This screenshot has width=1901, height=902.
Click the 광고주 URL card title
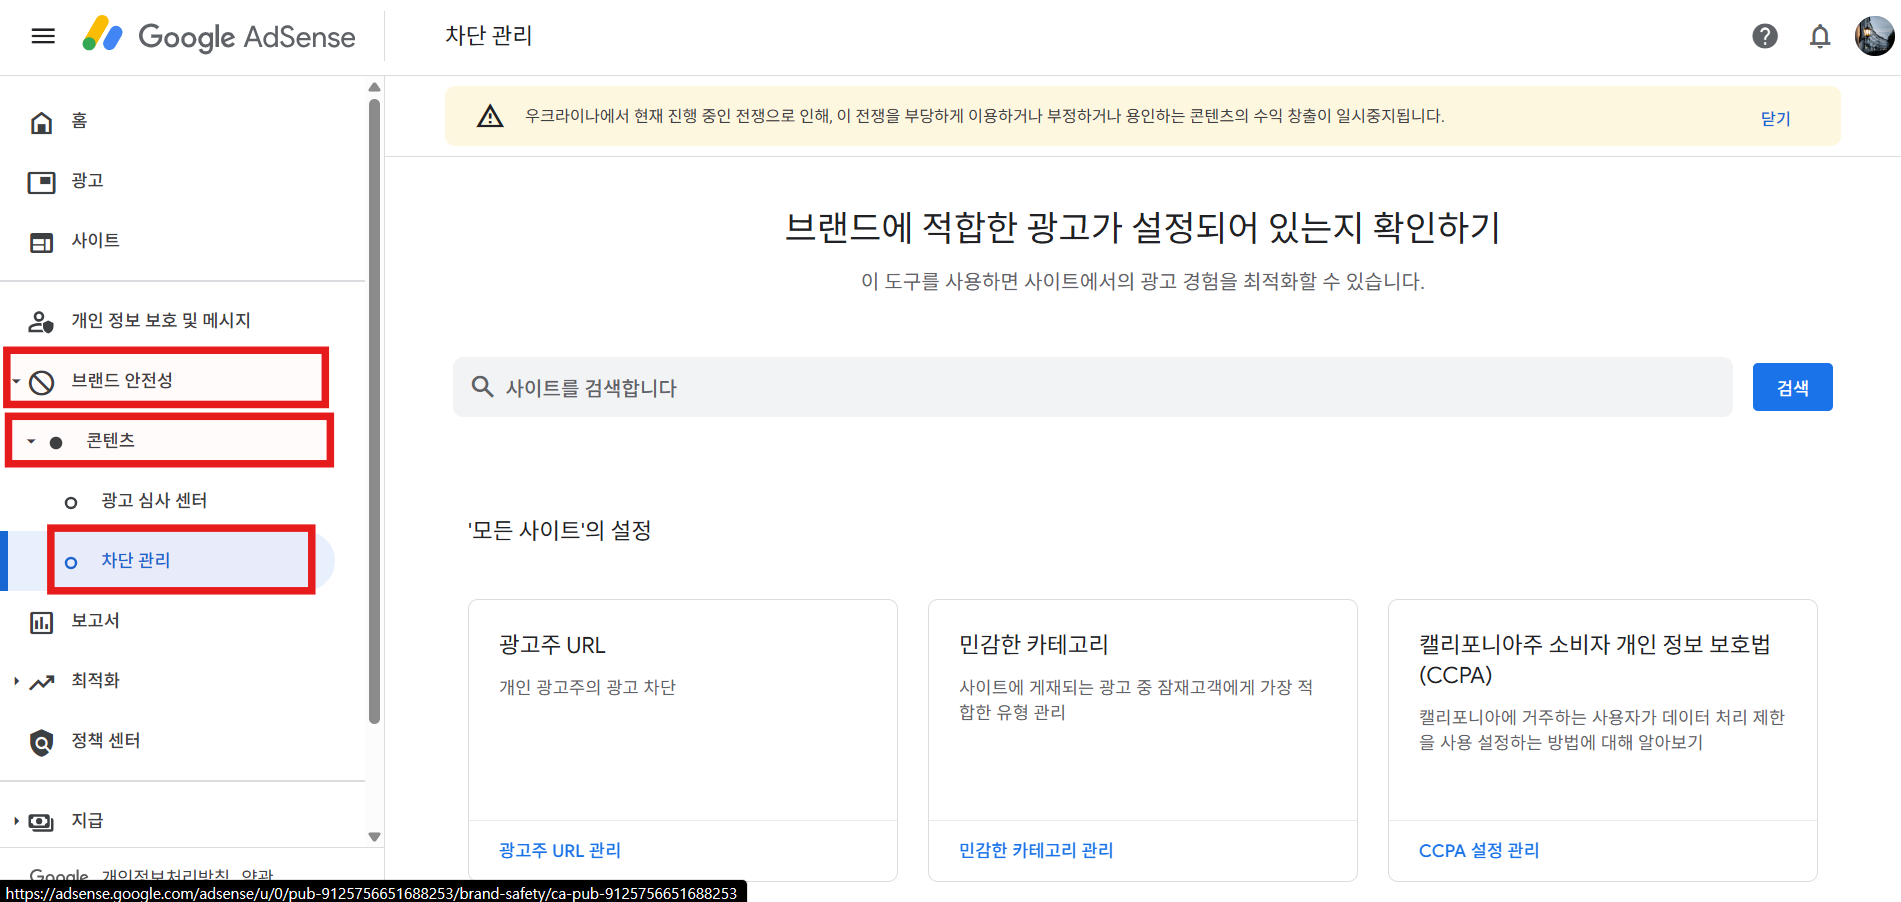point(552,645)
